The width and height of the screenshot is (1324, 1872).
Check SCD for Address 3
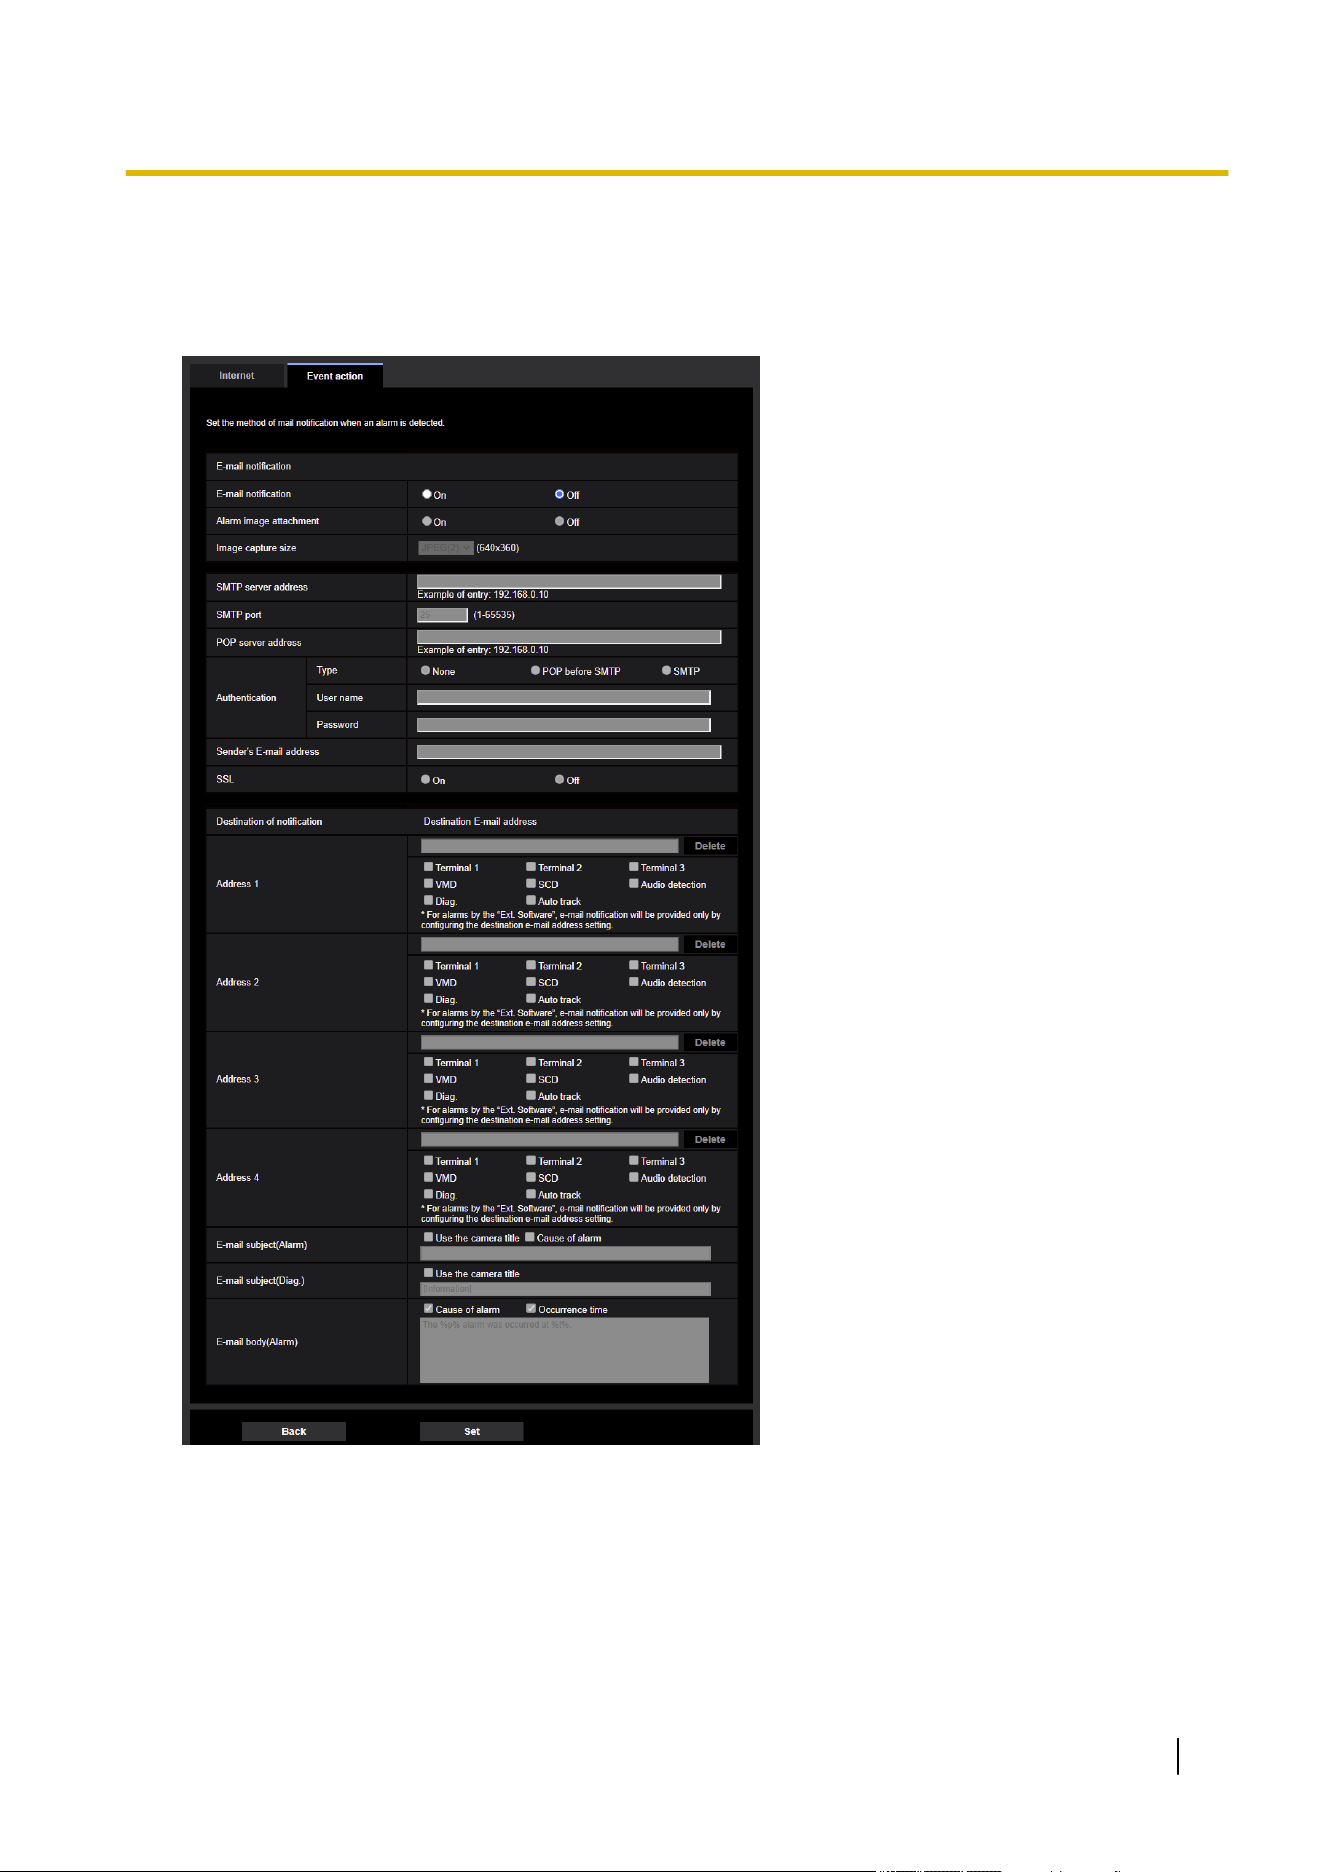(x=531, y=1079)
